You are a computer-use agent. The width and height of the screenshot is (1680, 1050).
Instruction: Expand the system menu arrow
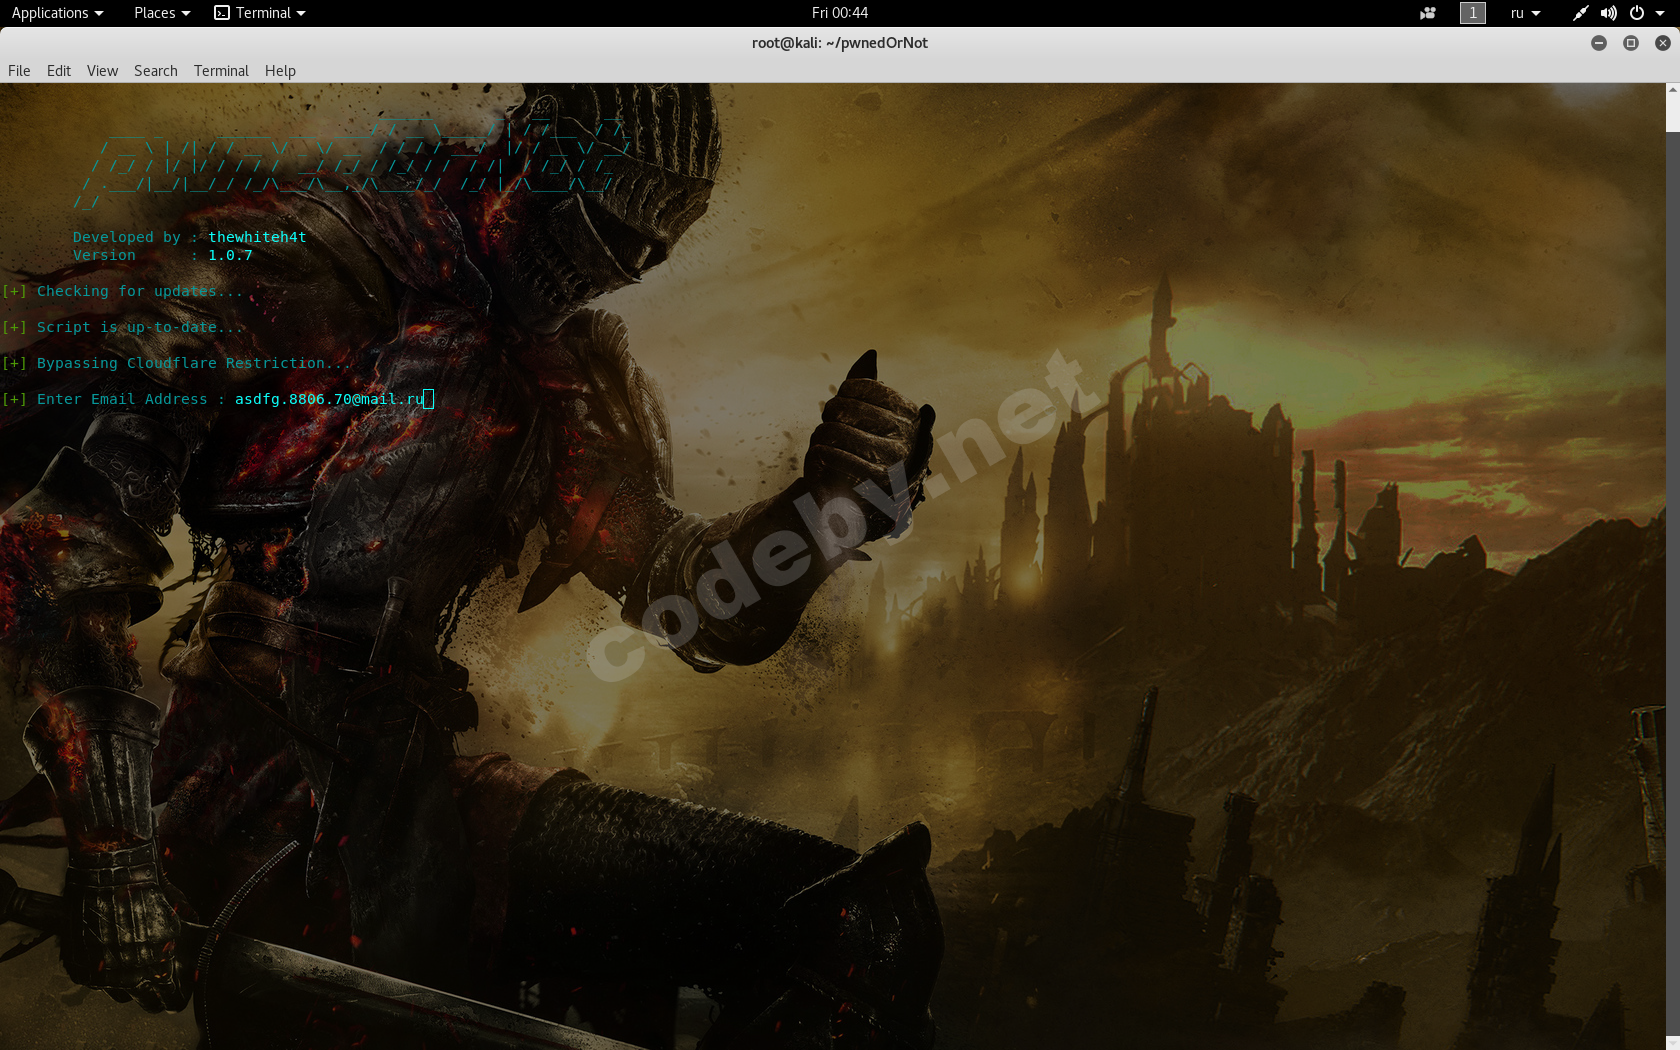click(1660, 13)
